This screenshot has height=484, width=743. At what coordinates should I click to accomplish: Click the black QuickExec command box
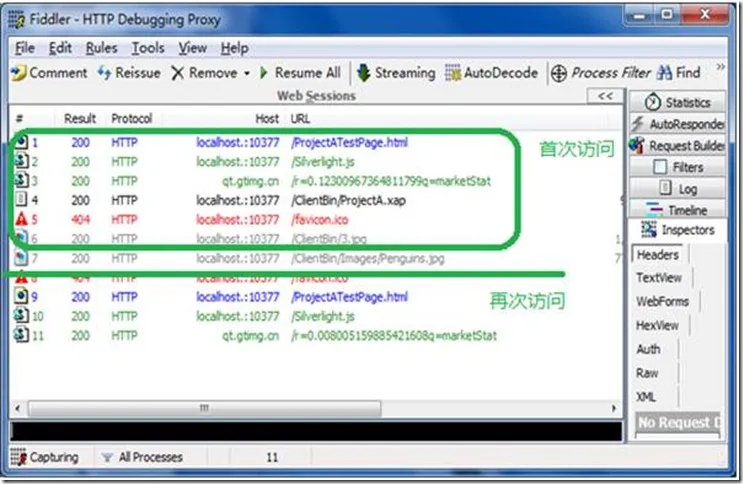tap(316, 431)
